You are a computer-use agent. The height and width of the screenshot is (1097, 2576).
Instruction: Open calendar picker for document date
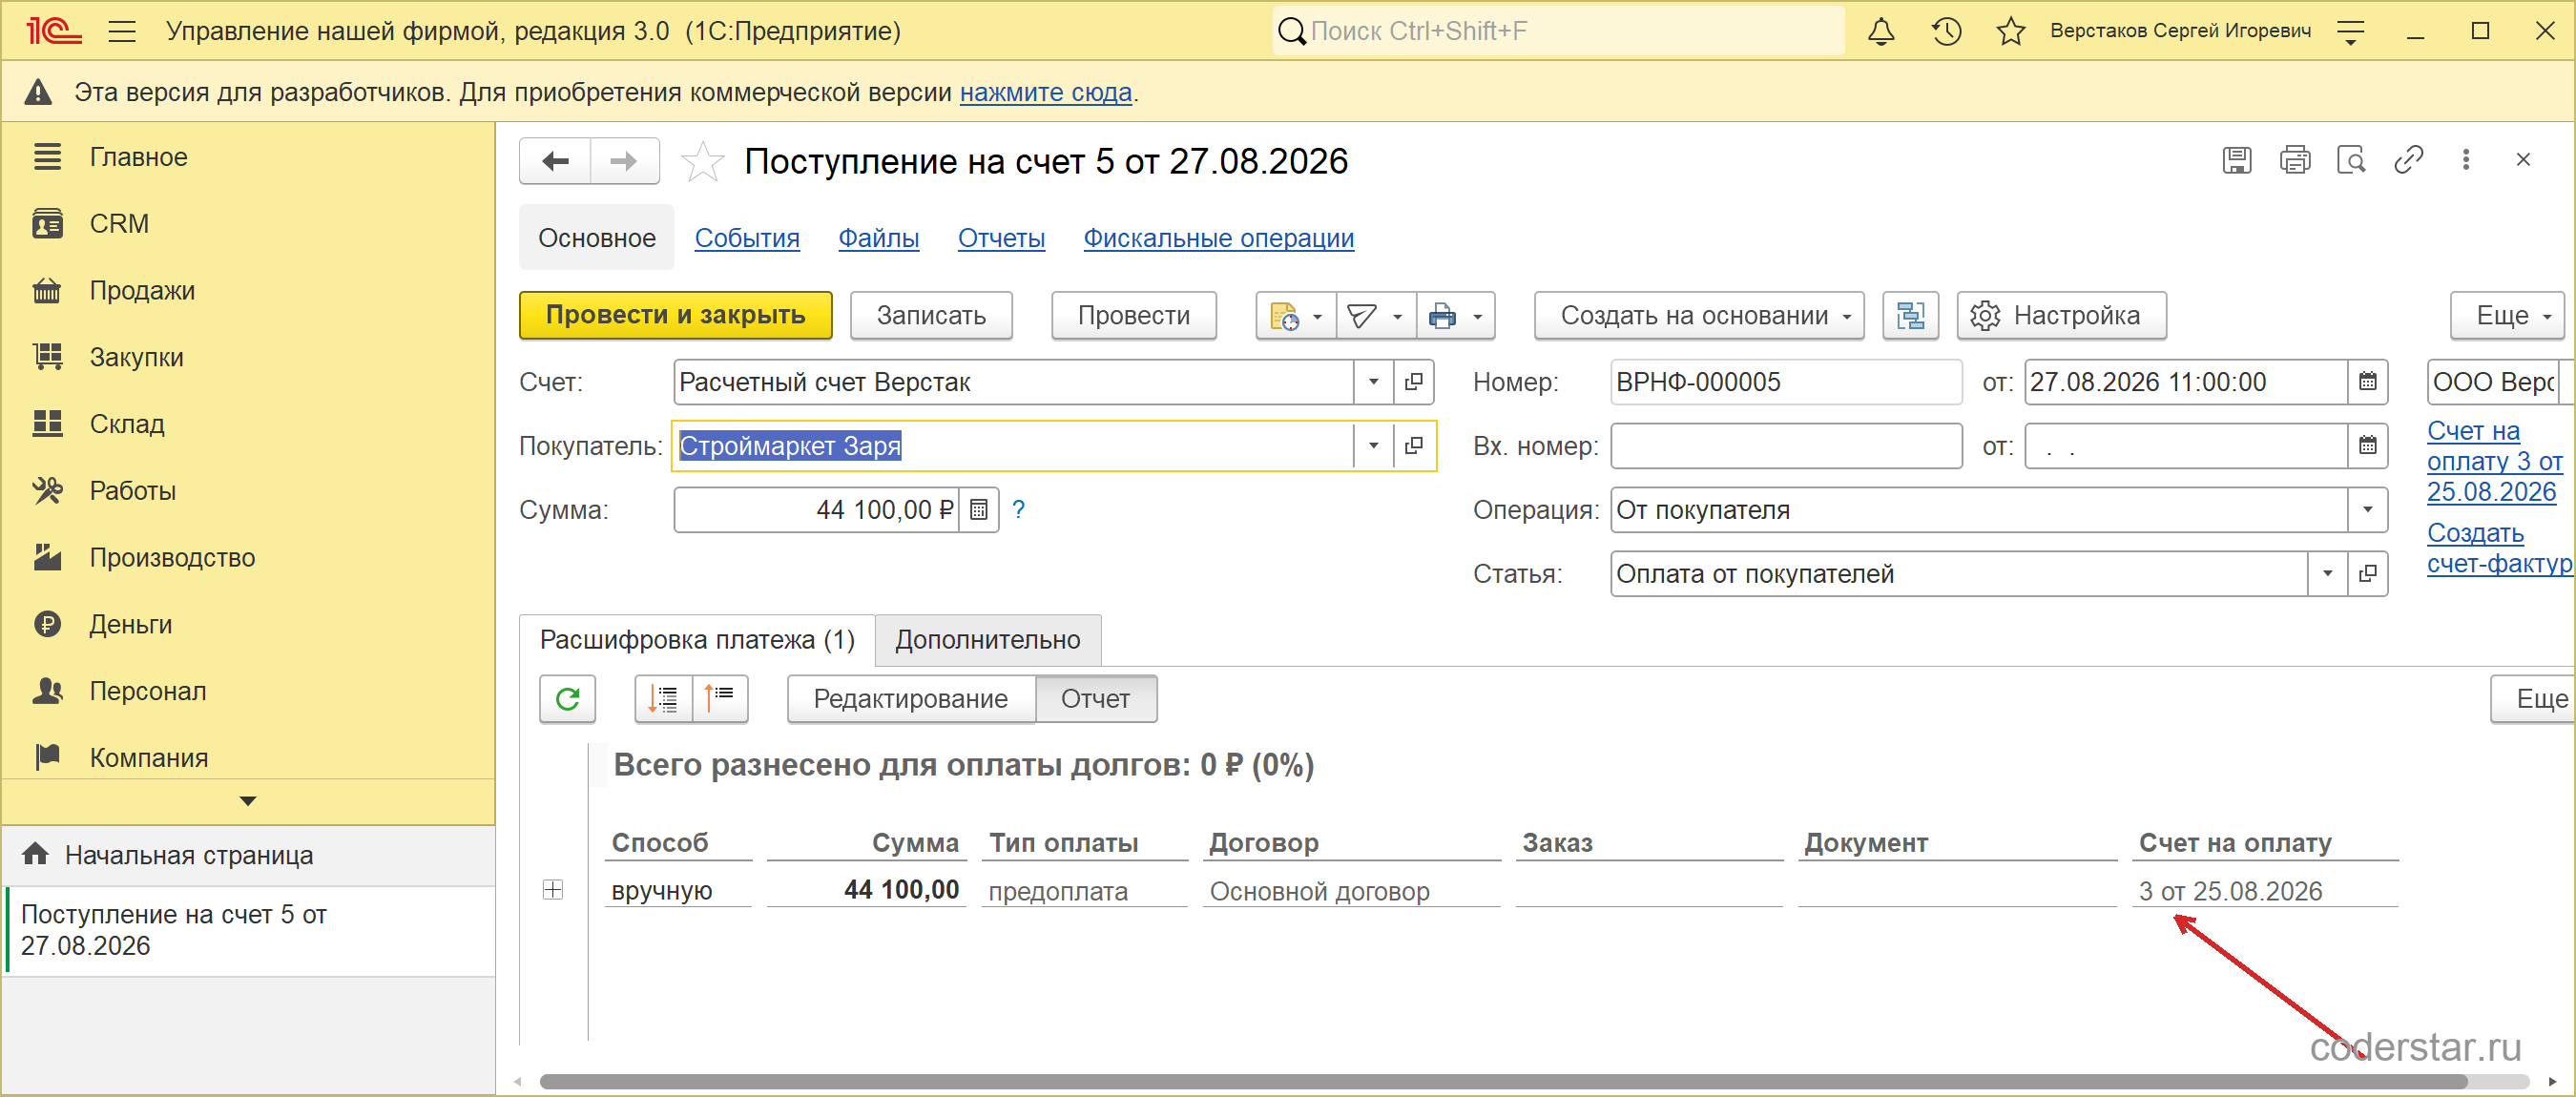coord(2367,382)
